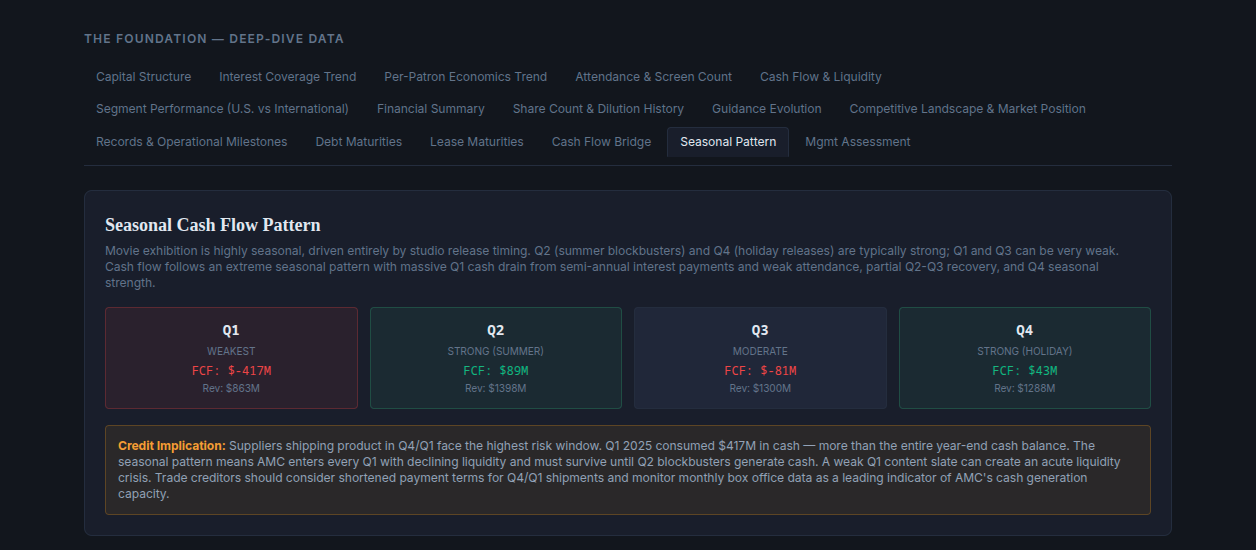Open Competitive Landscape & Market Position tab
The height and width of the screenshot is (550, 1256).
967,109
